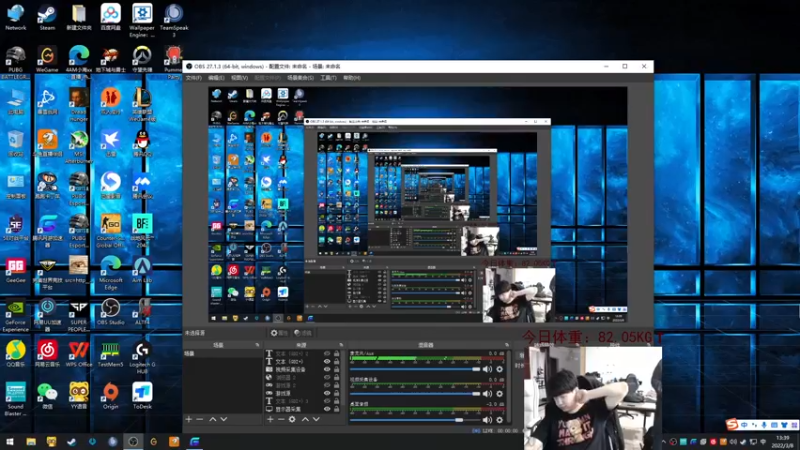Screen dimensions: 800x450
Task: Open 桌面音频 mixer settings gear
Action: [499, 420]
